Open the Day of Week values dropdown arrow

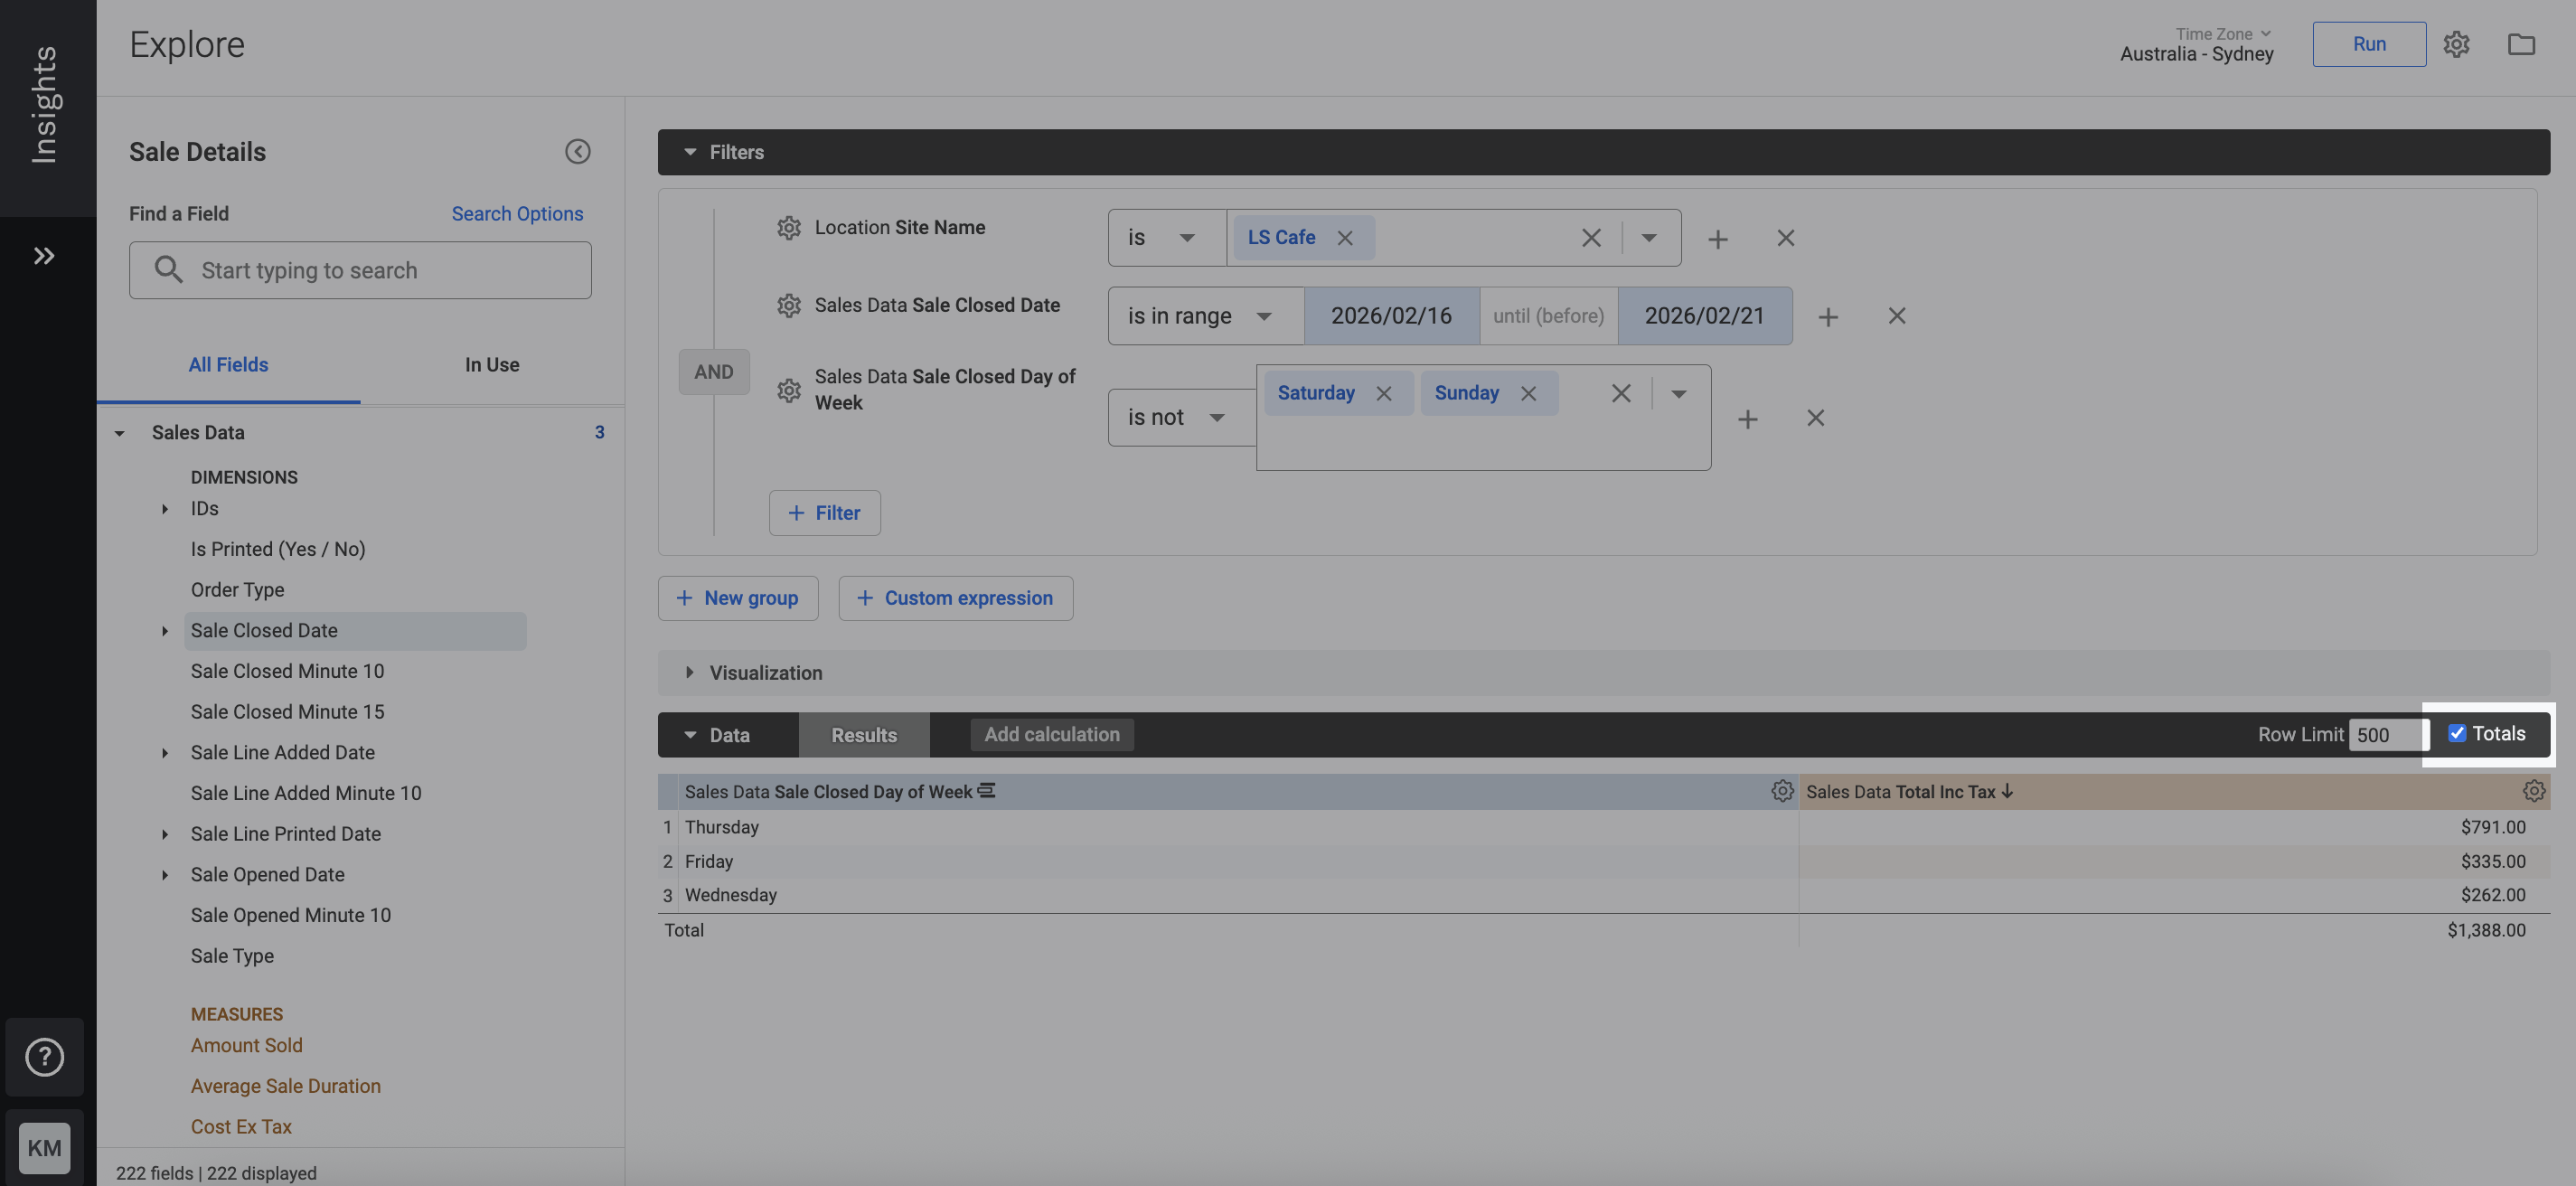pos(1679,394)
